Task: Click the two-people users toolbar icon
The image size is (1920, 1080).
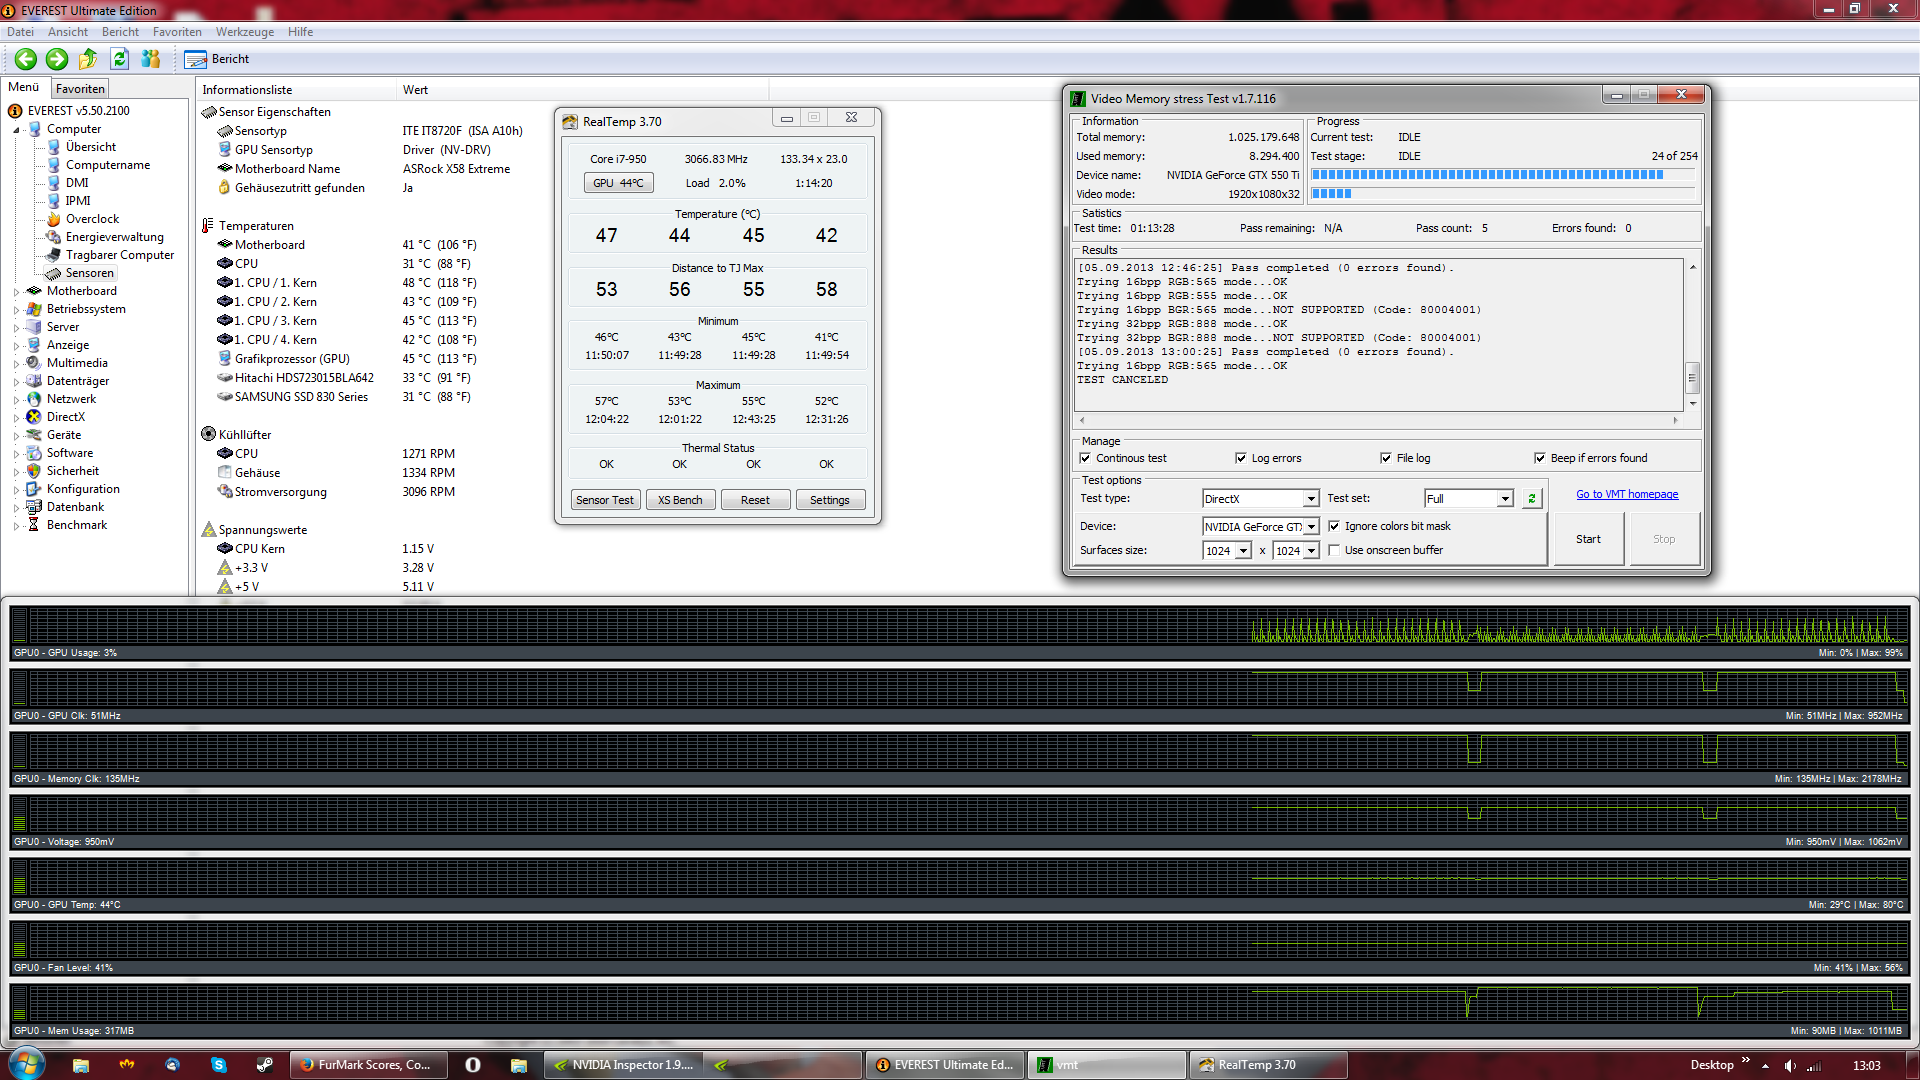Action: tap(151, 59)
